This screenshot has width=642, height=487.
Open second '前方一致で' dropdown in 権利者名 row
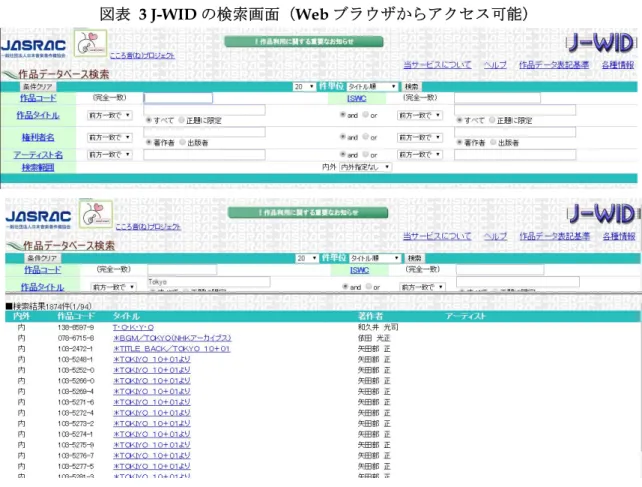(420, 138)
